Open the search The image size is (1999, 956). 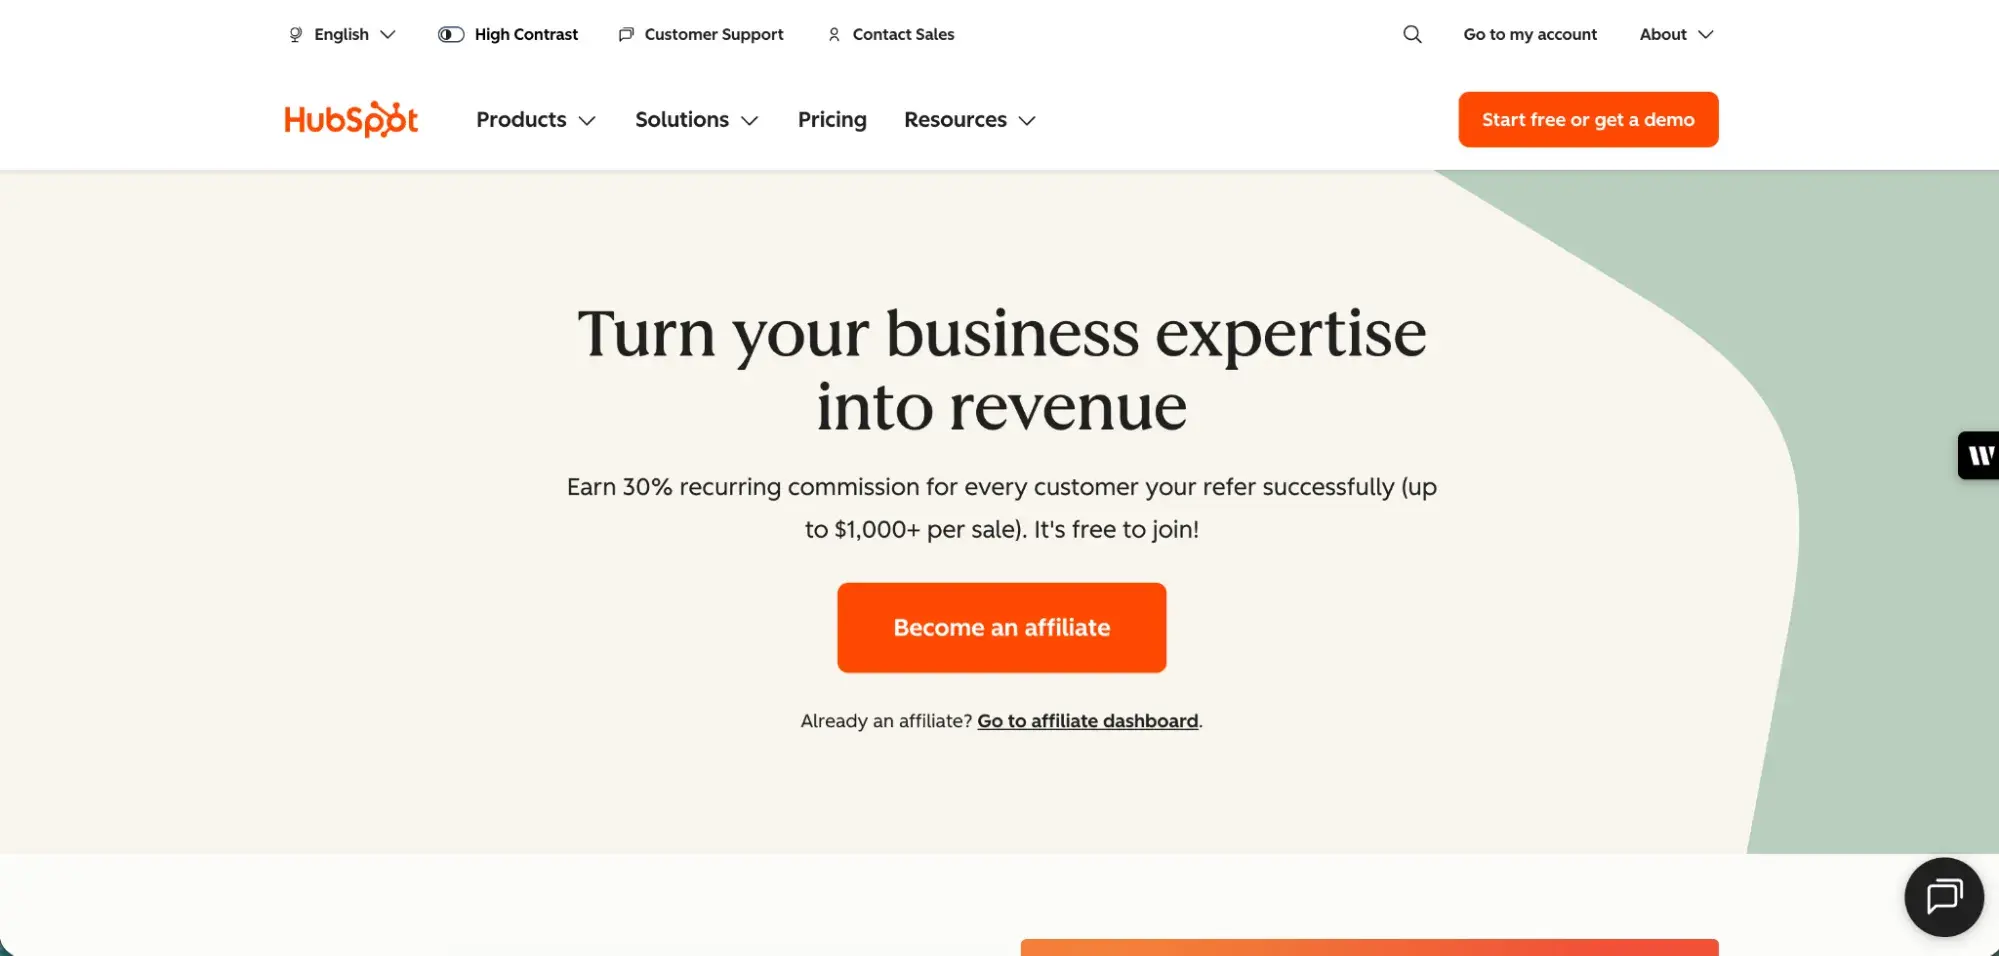[1412, 33]
